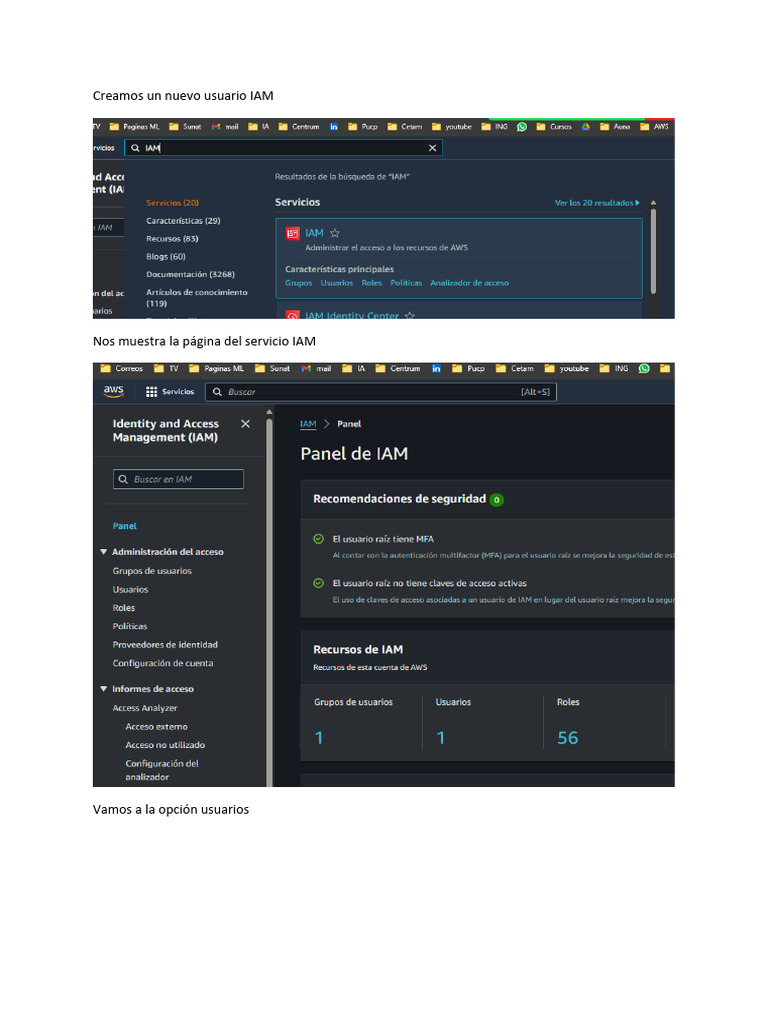Collapse the Administración del acceso section
Screen dimensions: 768x1024
click(103, 552)
